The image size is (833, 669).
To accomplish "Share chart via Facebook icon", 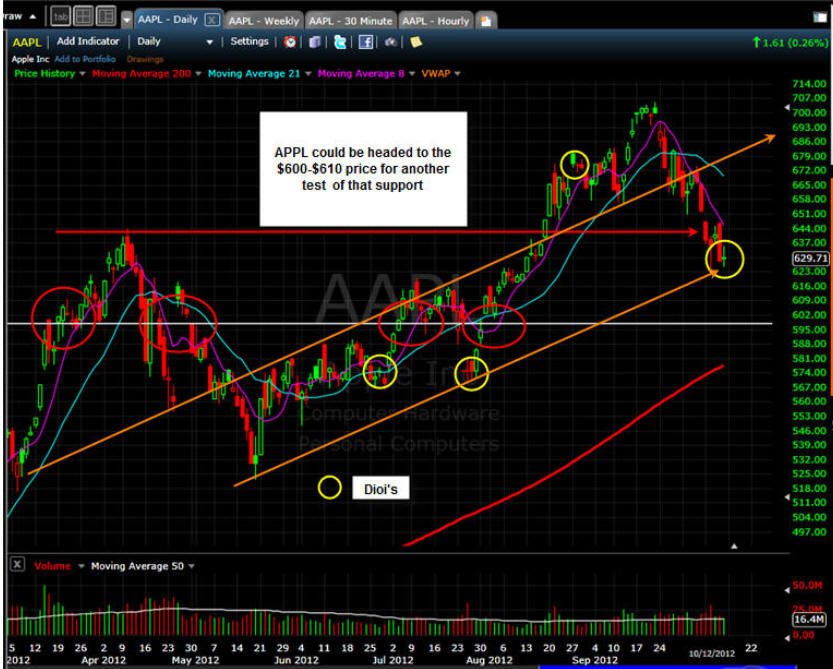I will click(366, 42).
